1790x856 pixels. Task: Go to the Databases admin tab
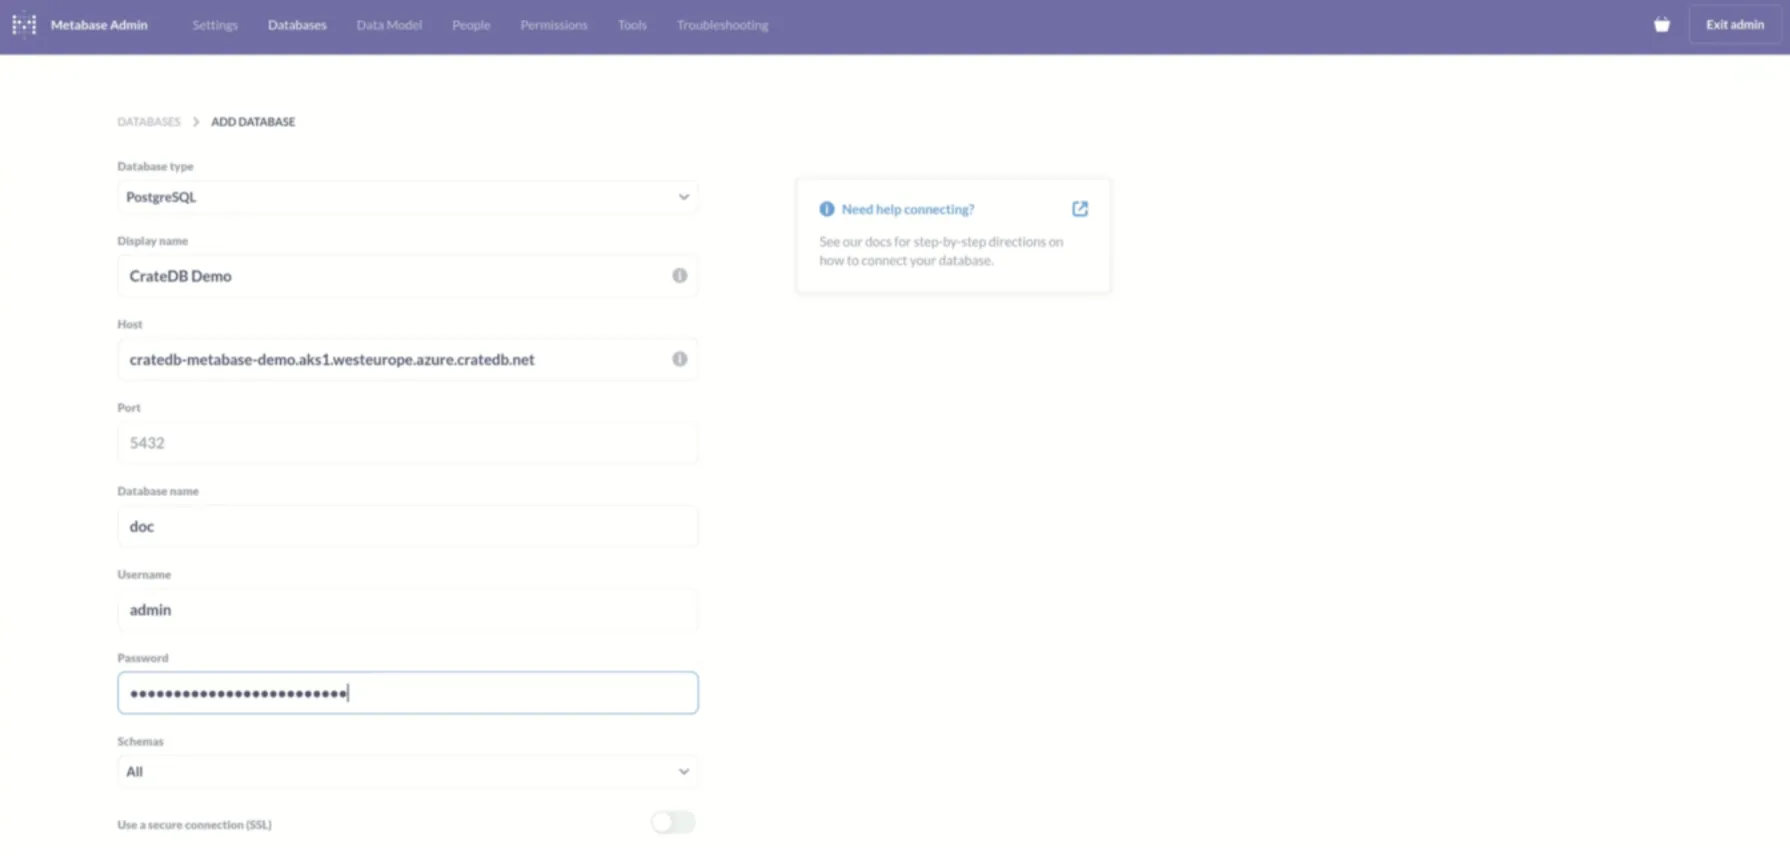pos(297,25)
